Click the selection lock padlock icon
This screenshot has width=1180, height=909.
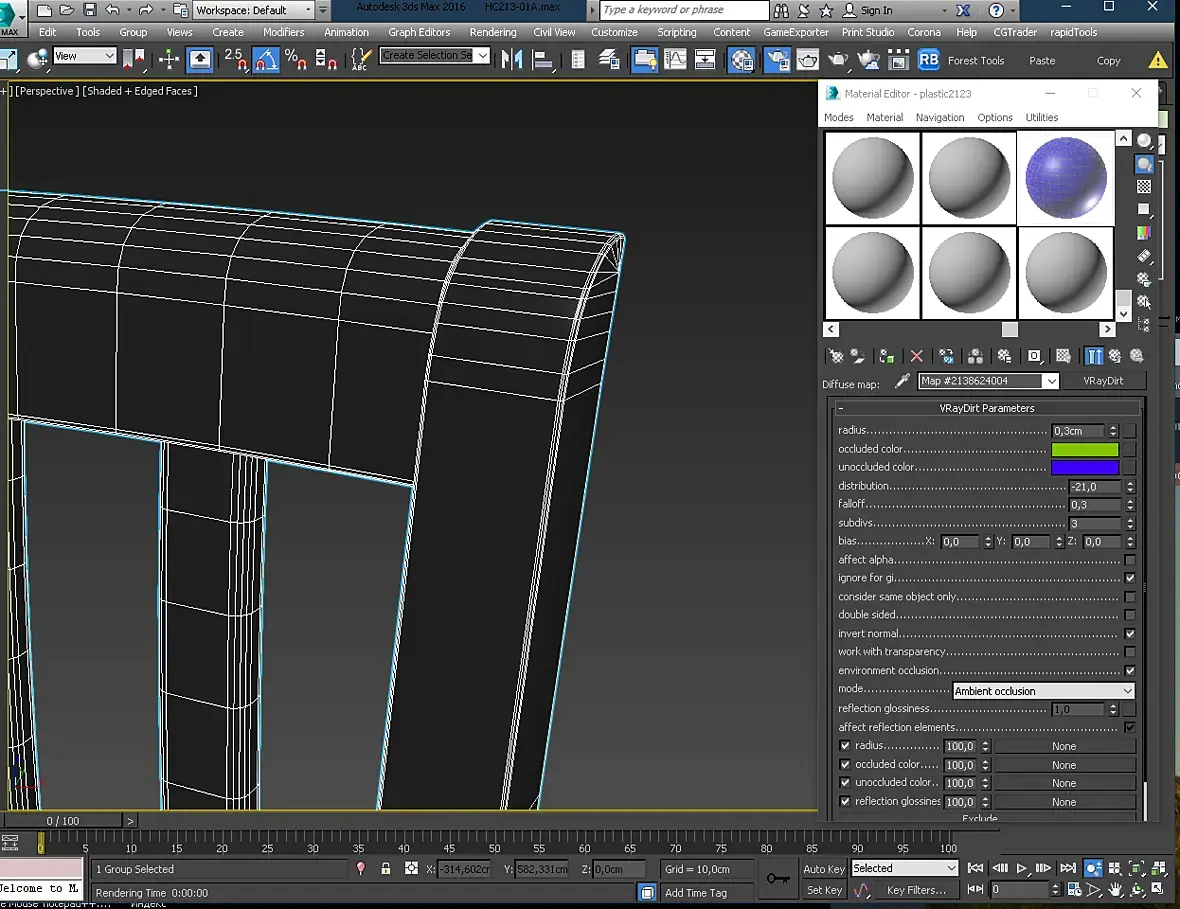(x=386, y=869)
